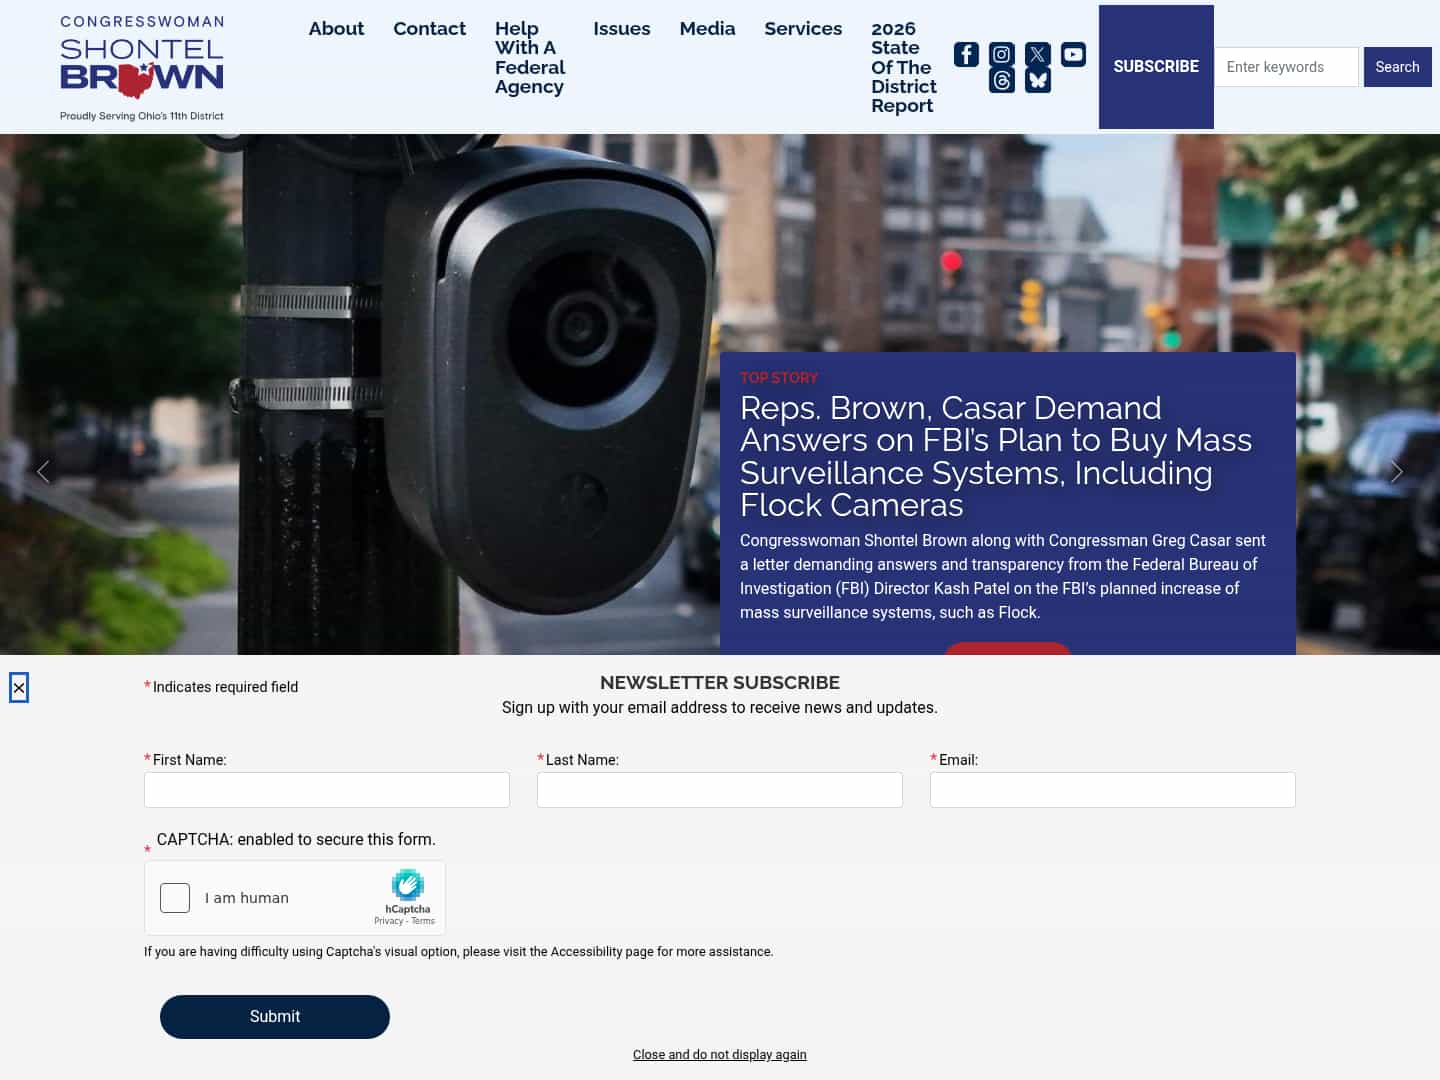Check the "I am human" captcha box
Image resolution: width=1440 pixels, height=1080 pixels.
tap(175, 898)
